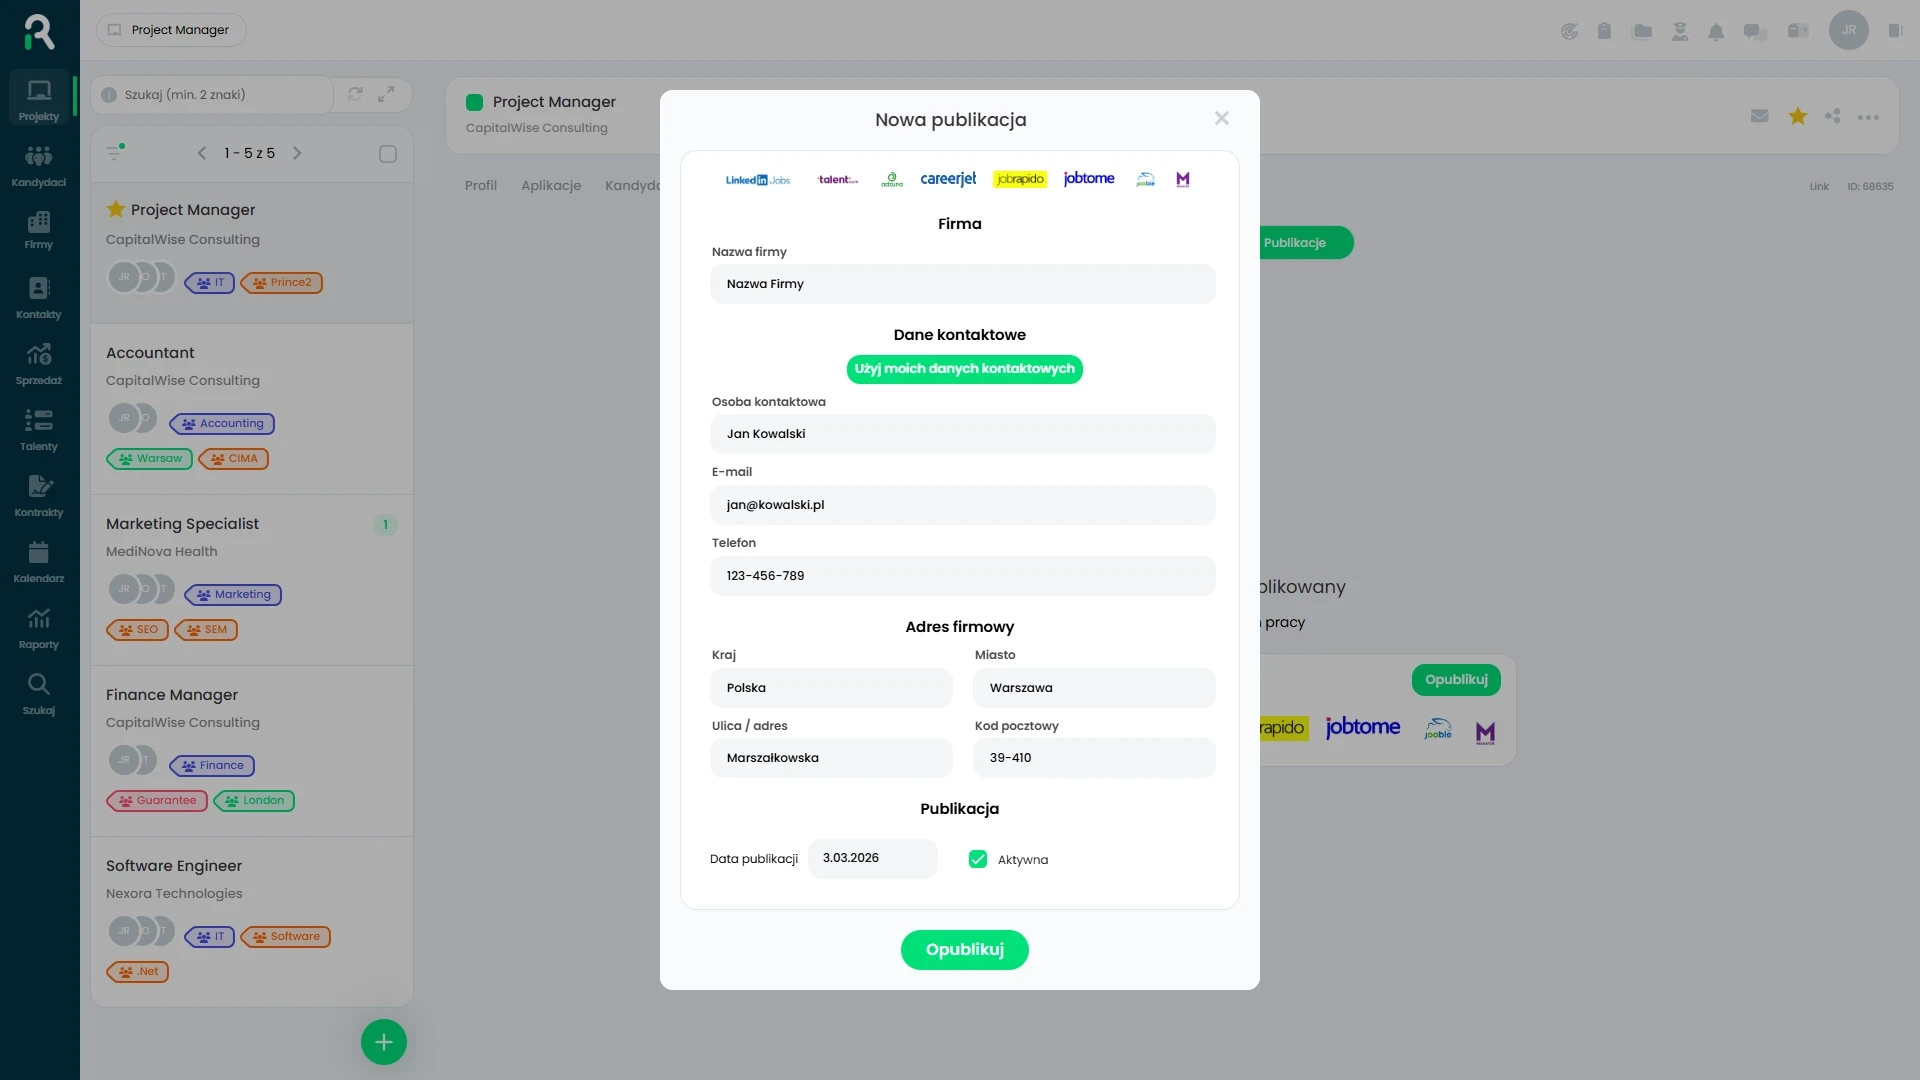
Task: Uncheck the Aktywna checkbox
Action: coord(978,859)
